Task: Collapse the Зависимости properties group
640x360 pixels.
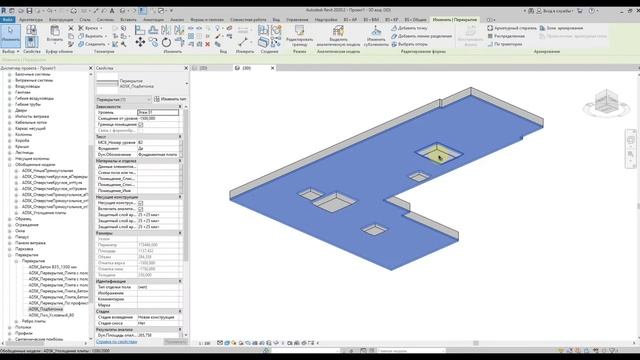Action: 180,107
